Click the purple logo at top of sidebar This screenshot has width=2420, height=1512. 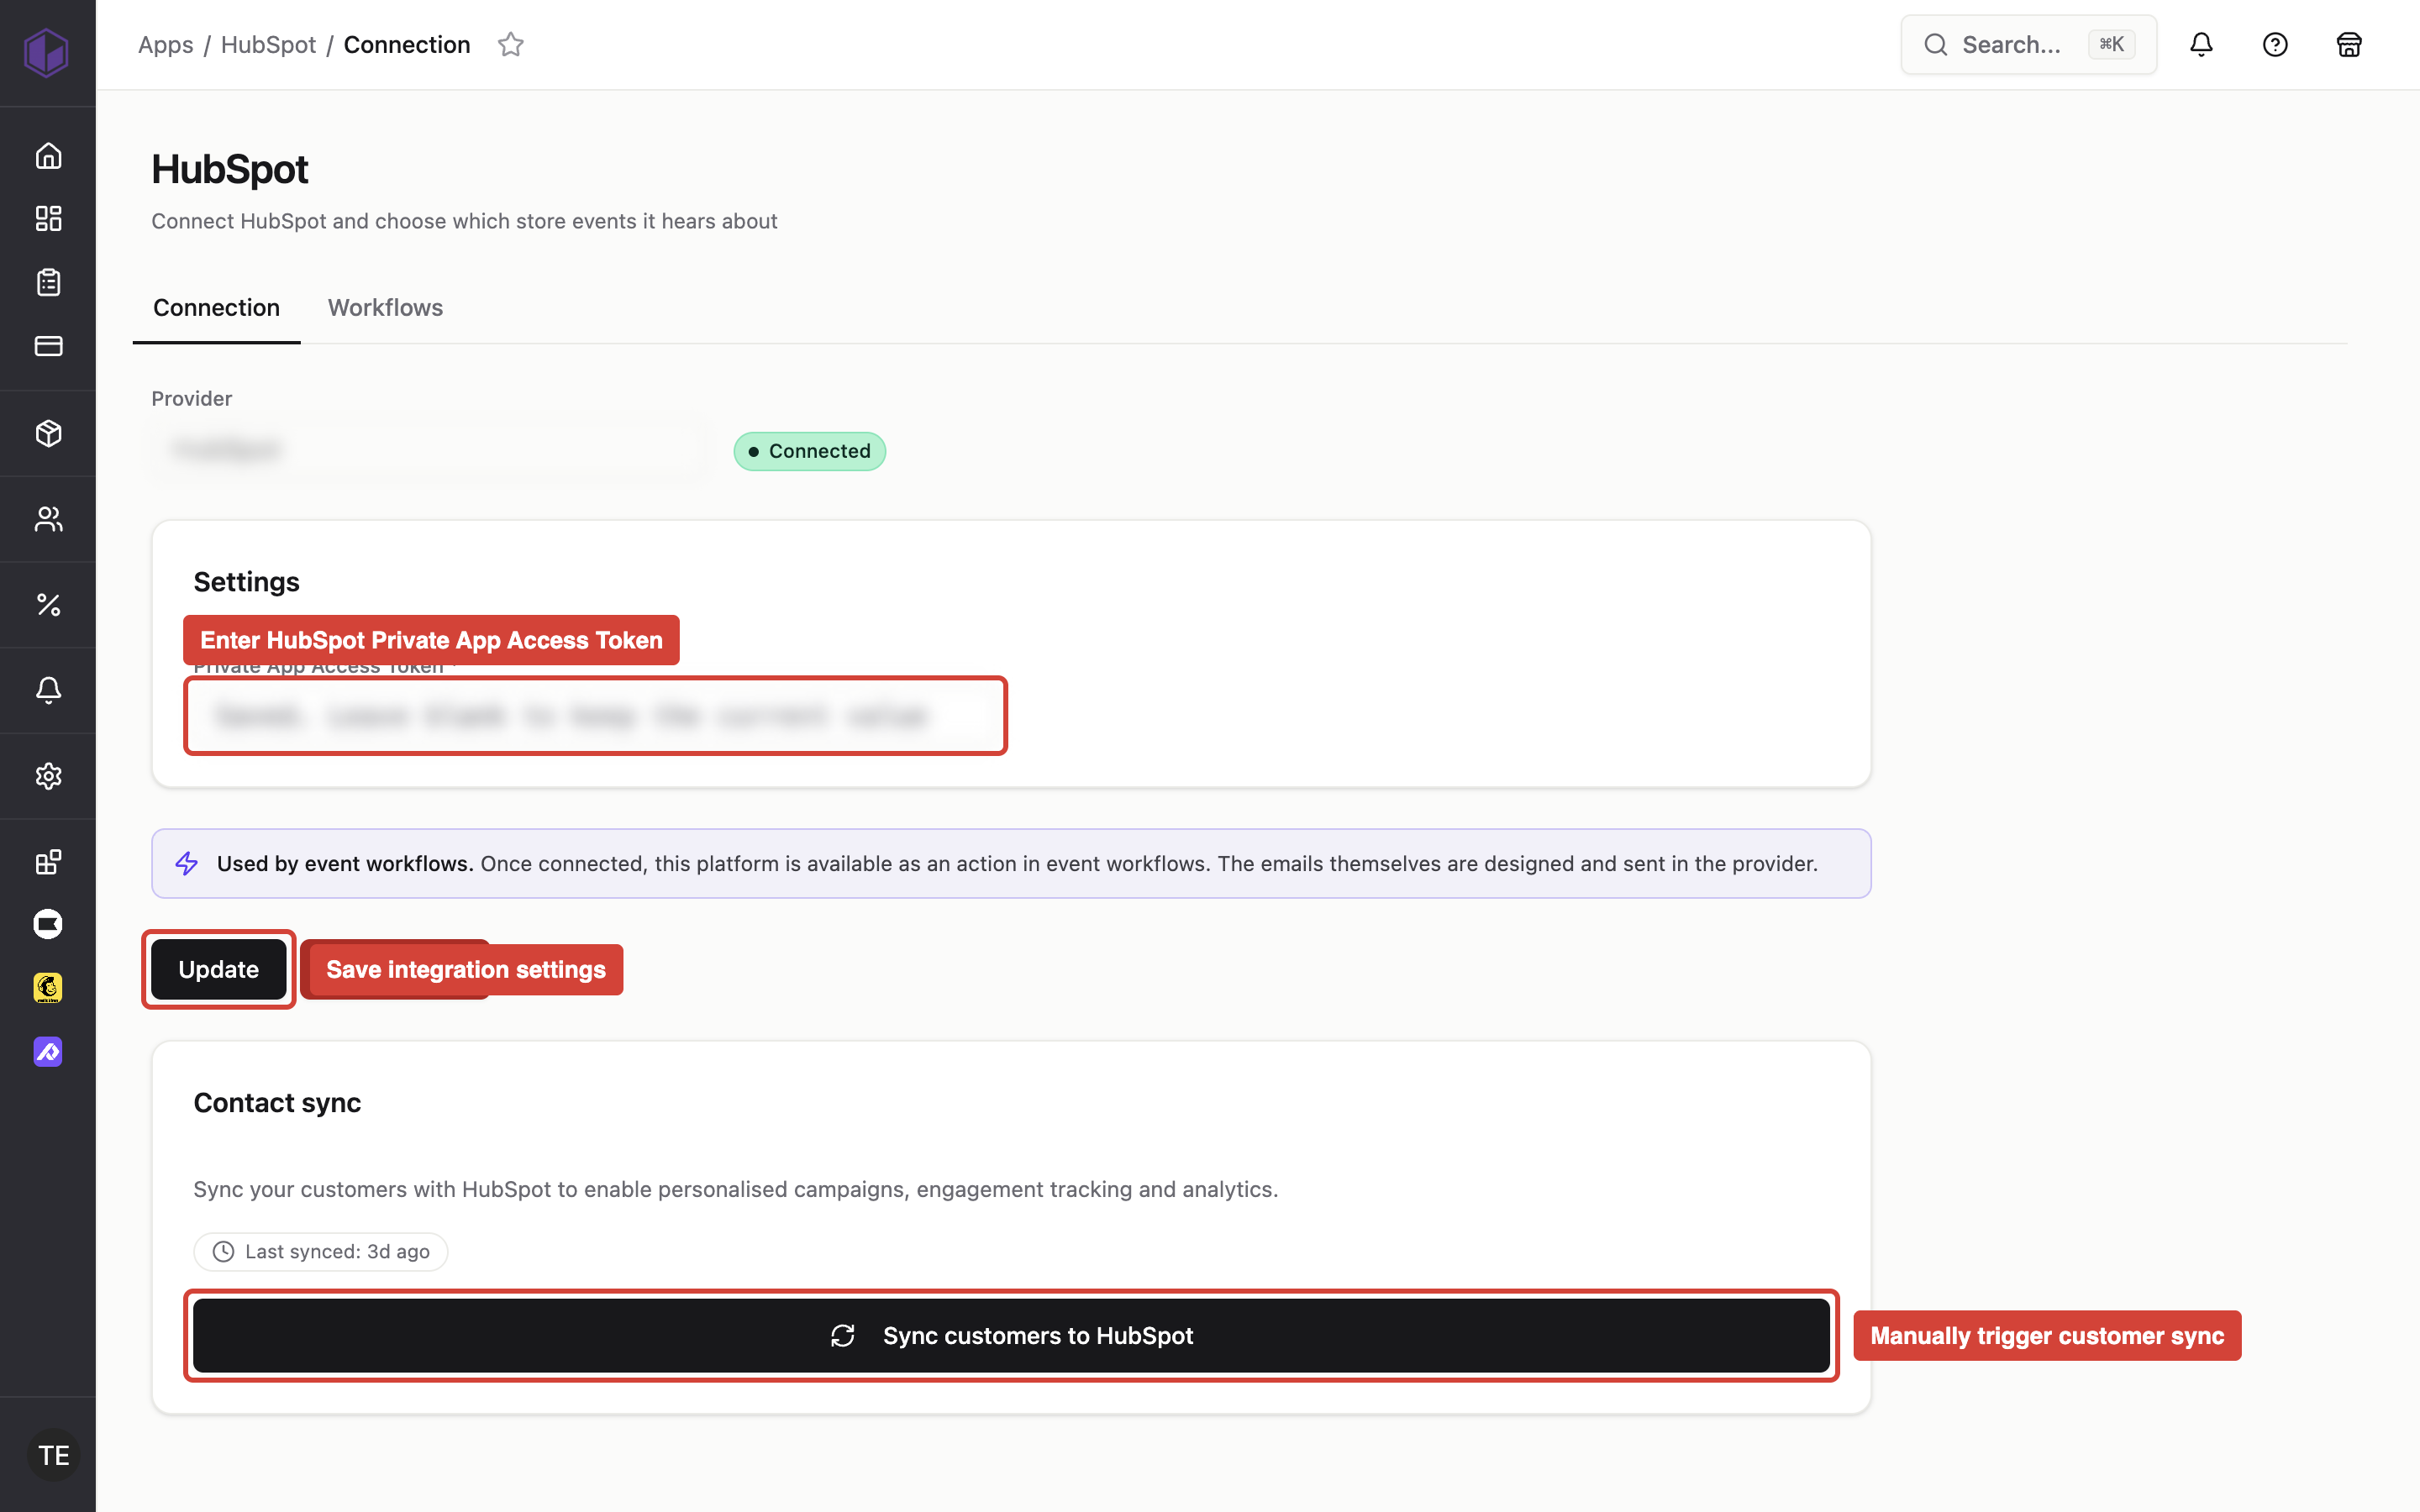(46, 52)
